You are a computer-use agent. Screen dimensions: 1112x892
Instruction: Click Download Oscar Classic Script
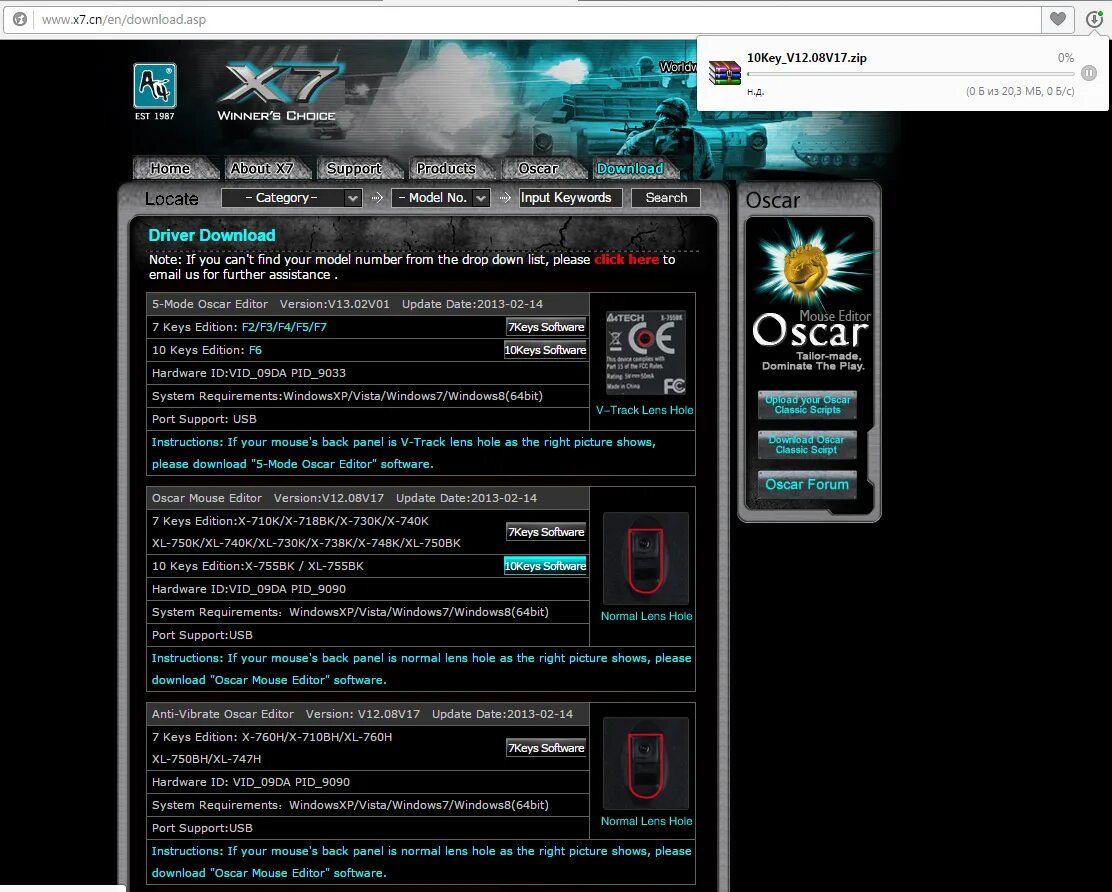click(807, 445)
